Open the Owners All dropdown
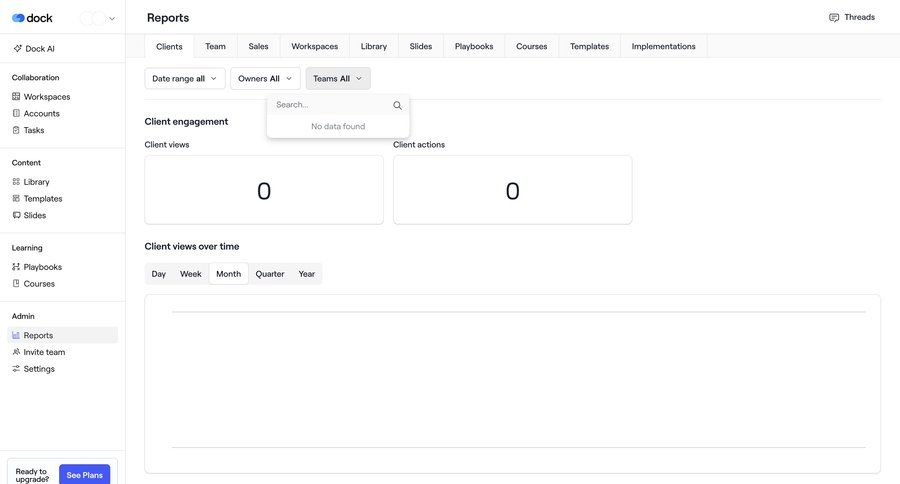This screenshot has height=484, width=900. tap(265, 78)
